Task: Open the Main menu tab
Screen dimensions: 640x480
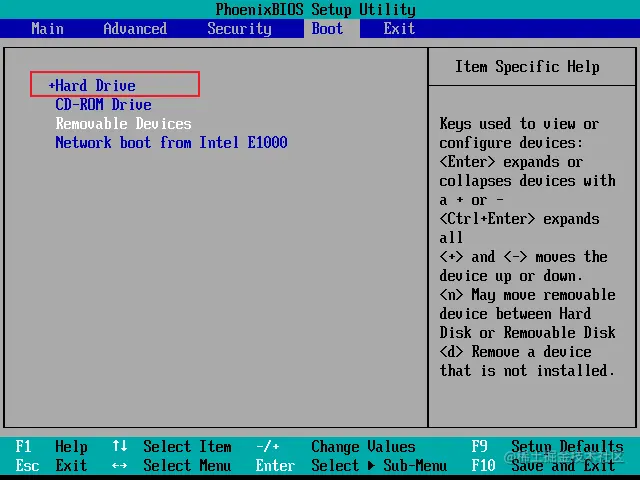Action: [x=47, y=29]
